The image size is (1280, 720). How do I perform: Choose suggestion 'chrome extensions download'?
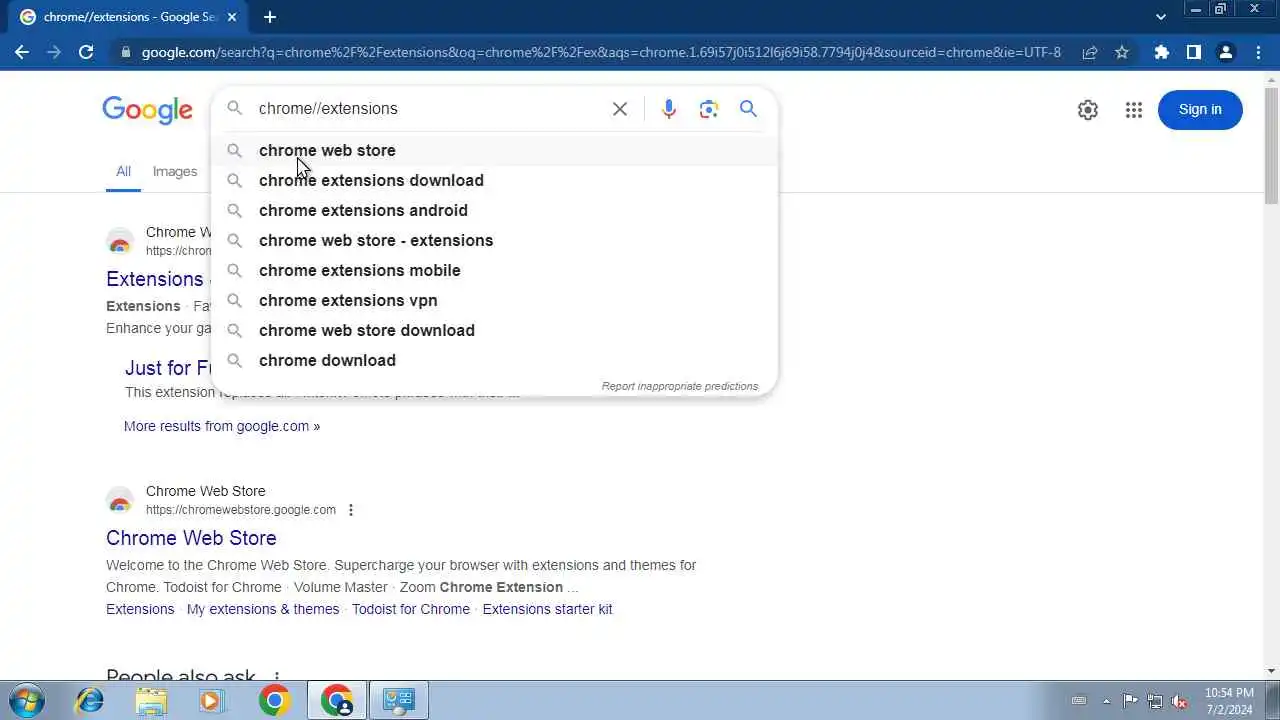(494, 180)
